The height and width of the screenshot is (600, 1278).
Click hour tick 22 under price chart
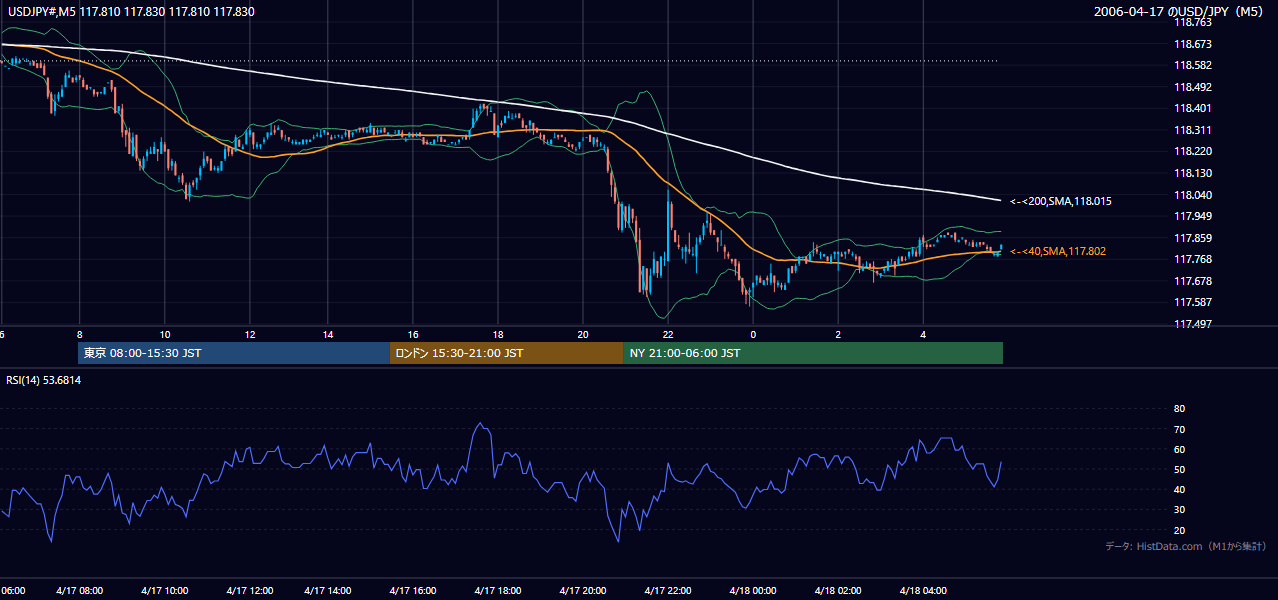coord(668,334)
